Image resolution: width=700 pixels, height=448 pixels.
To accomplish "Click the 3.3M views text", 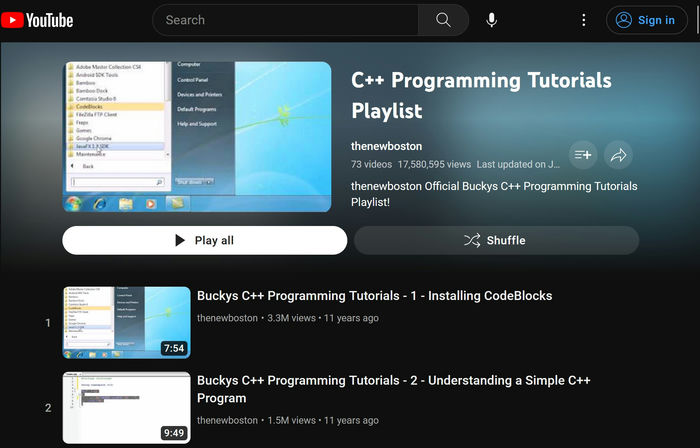I will [291, 318].
